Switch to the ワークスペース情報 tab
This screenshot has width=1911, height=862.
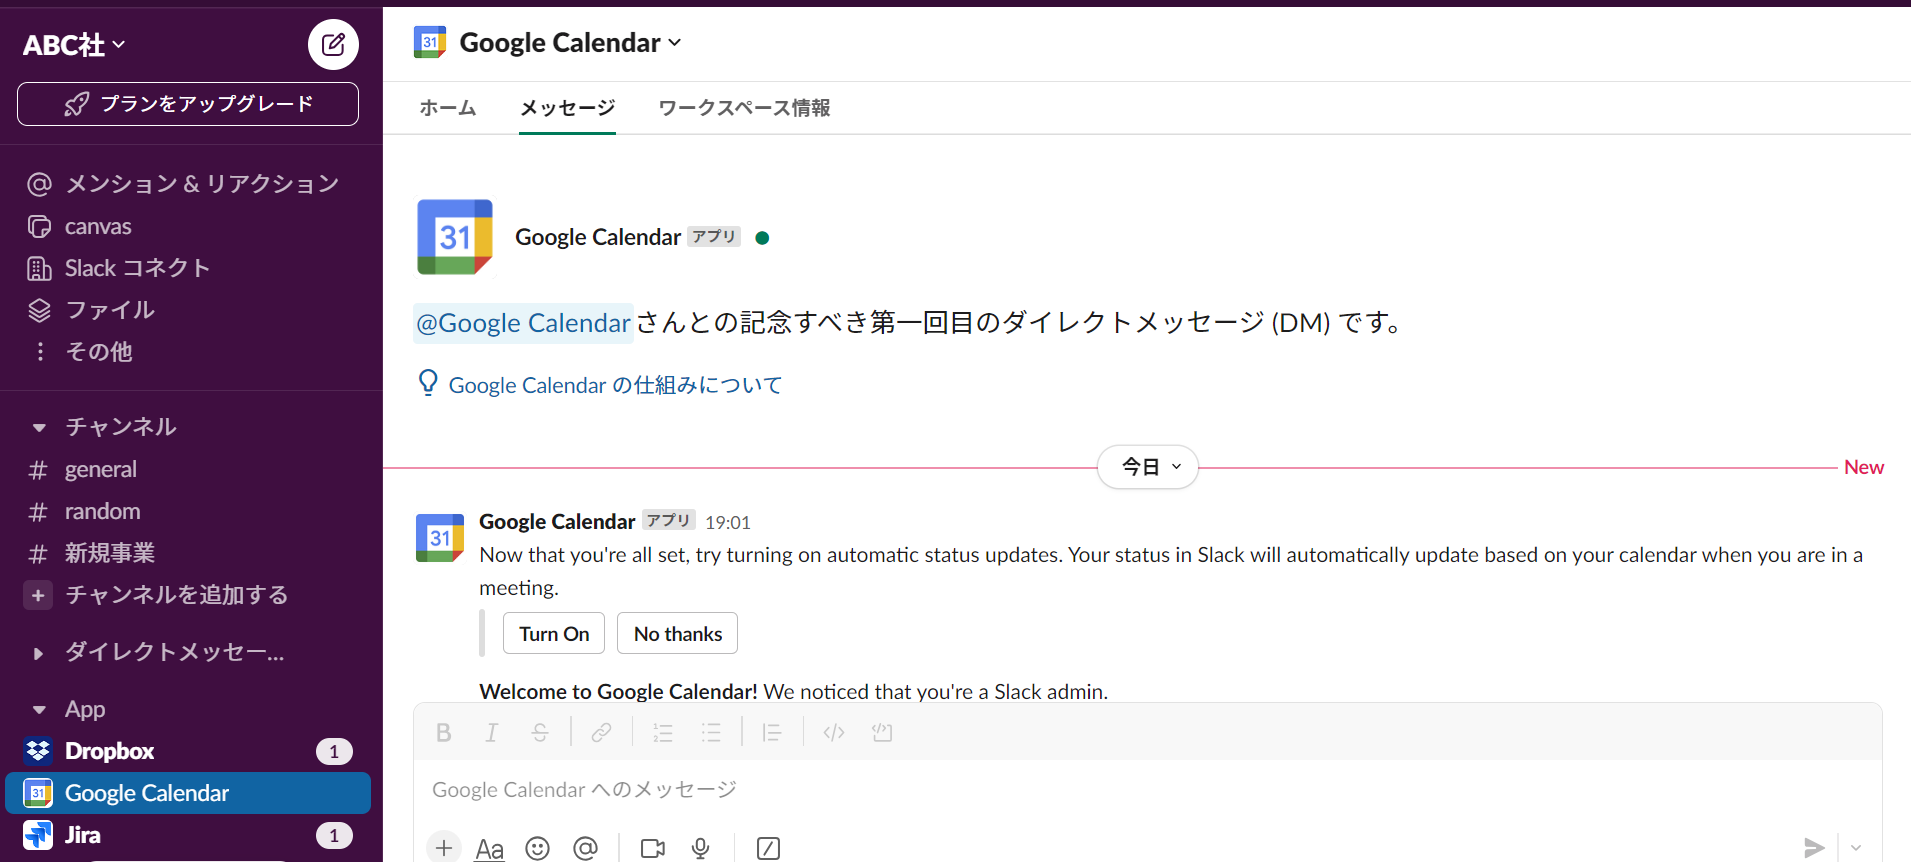744,108
